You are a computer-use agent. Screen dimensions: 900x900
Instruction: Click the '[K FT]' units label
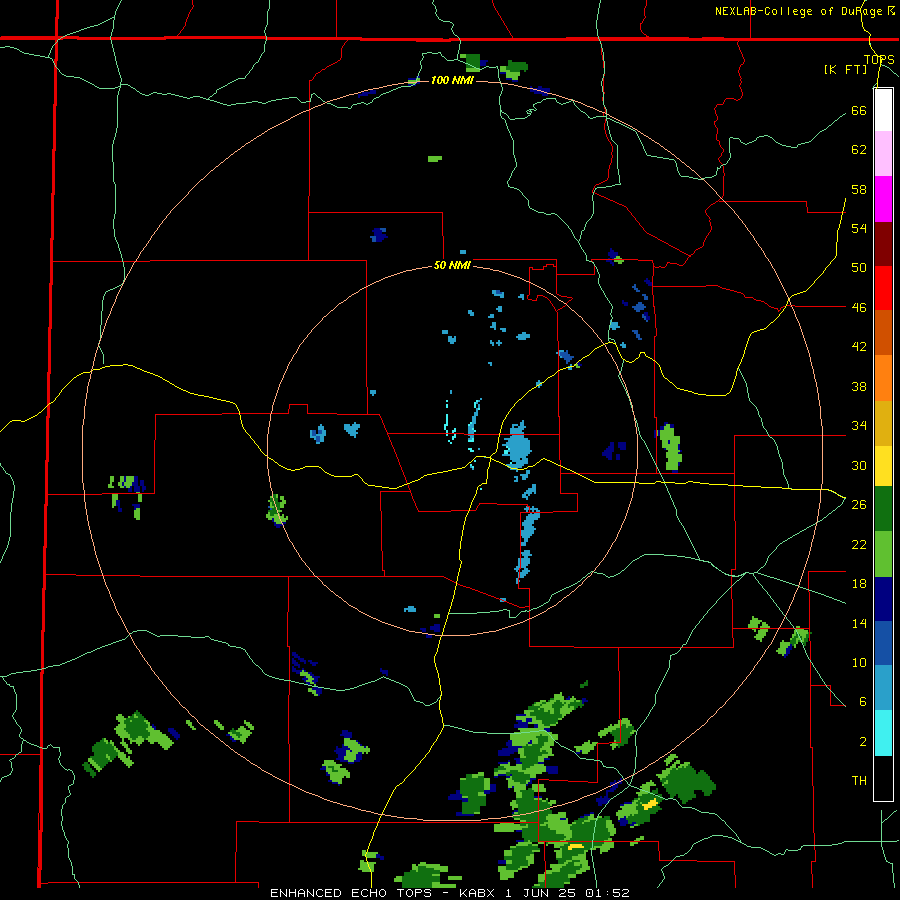(845, 69)
